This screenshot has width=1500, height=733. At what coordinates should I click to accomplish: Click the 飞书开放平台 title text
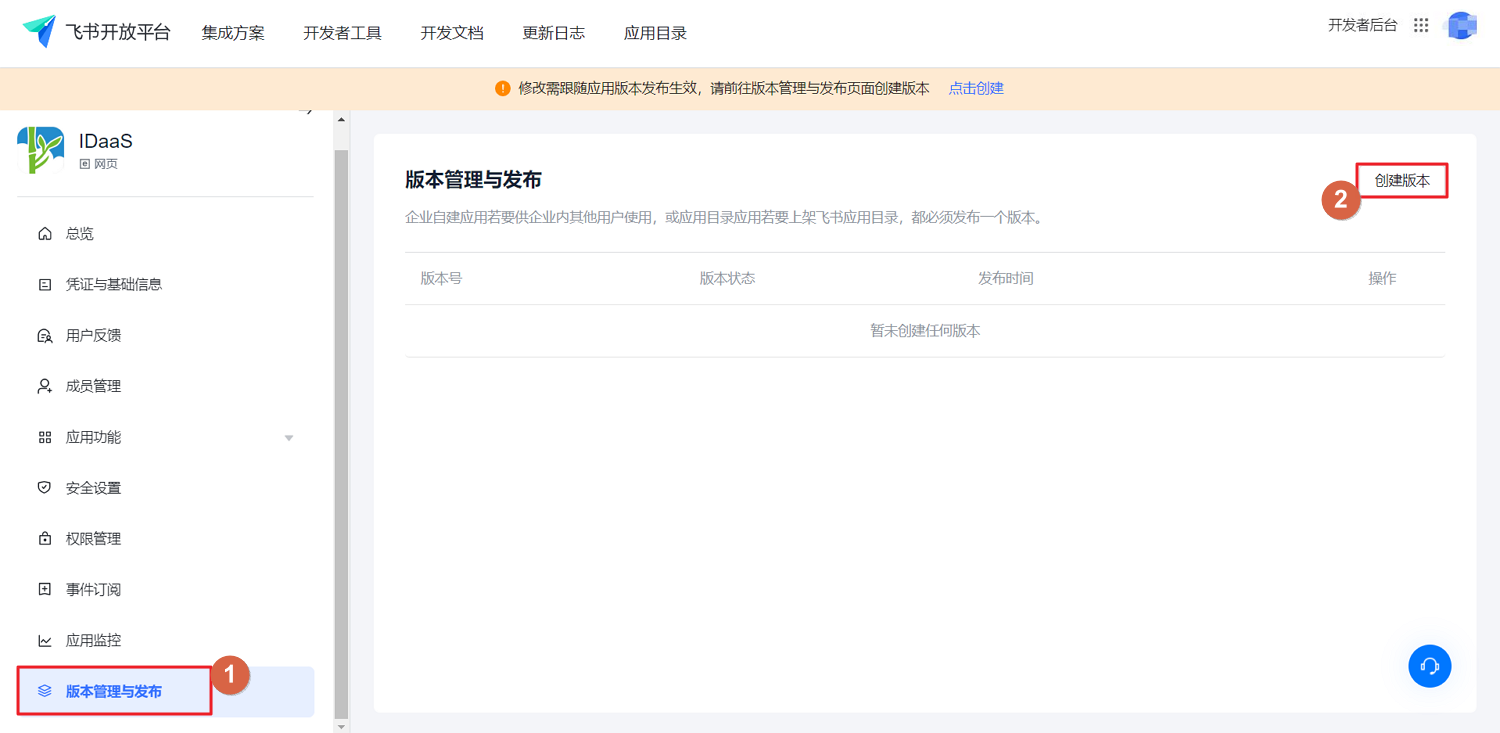tap(118, 32)
